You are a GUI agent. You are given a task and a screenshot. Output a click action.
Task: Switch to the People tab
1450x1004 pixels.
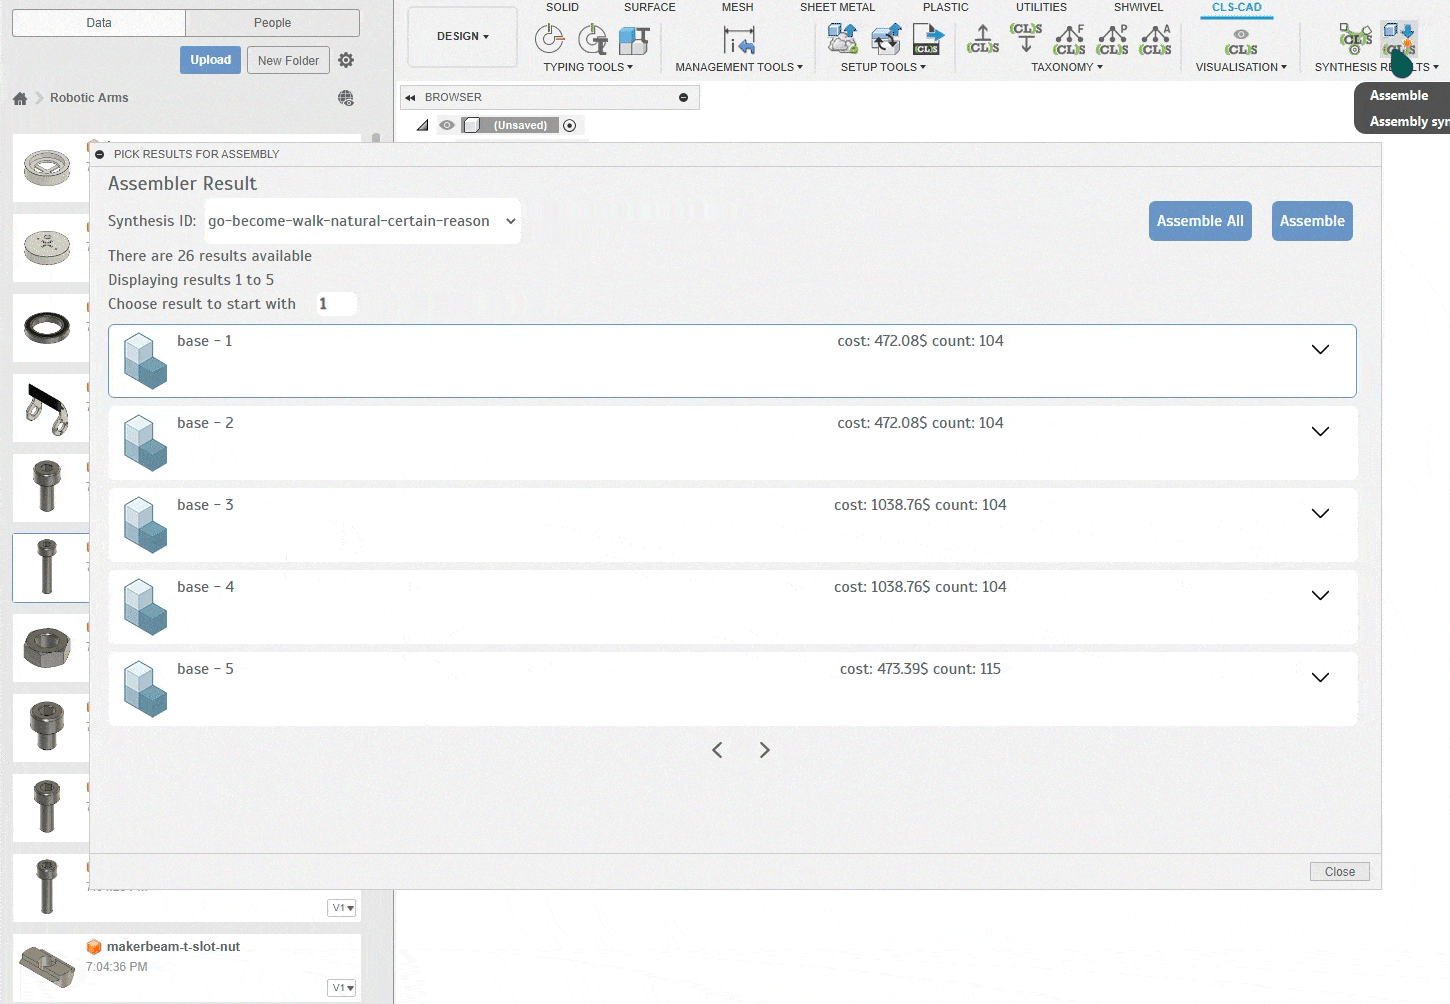pos(272,23)
